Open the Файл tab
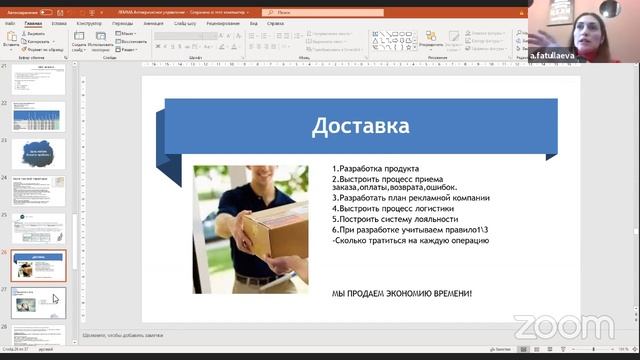The width and height of the screenshot is (640, 360). coord(10,24)
